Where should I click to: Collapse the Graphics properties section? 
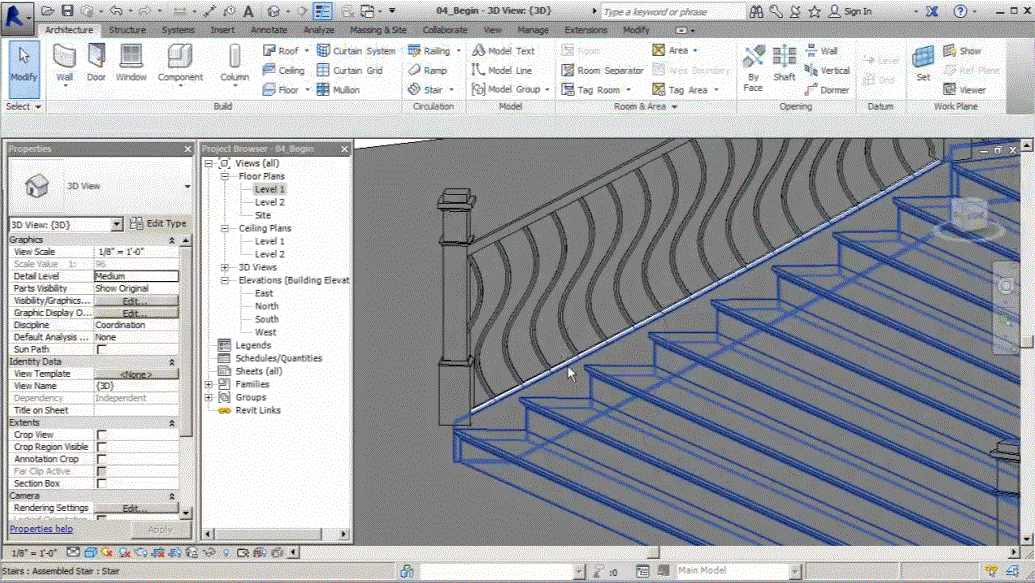172,240
